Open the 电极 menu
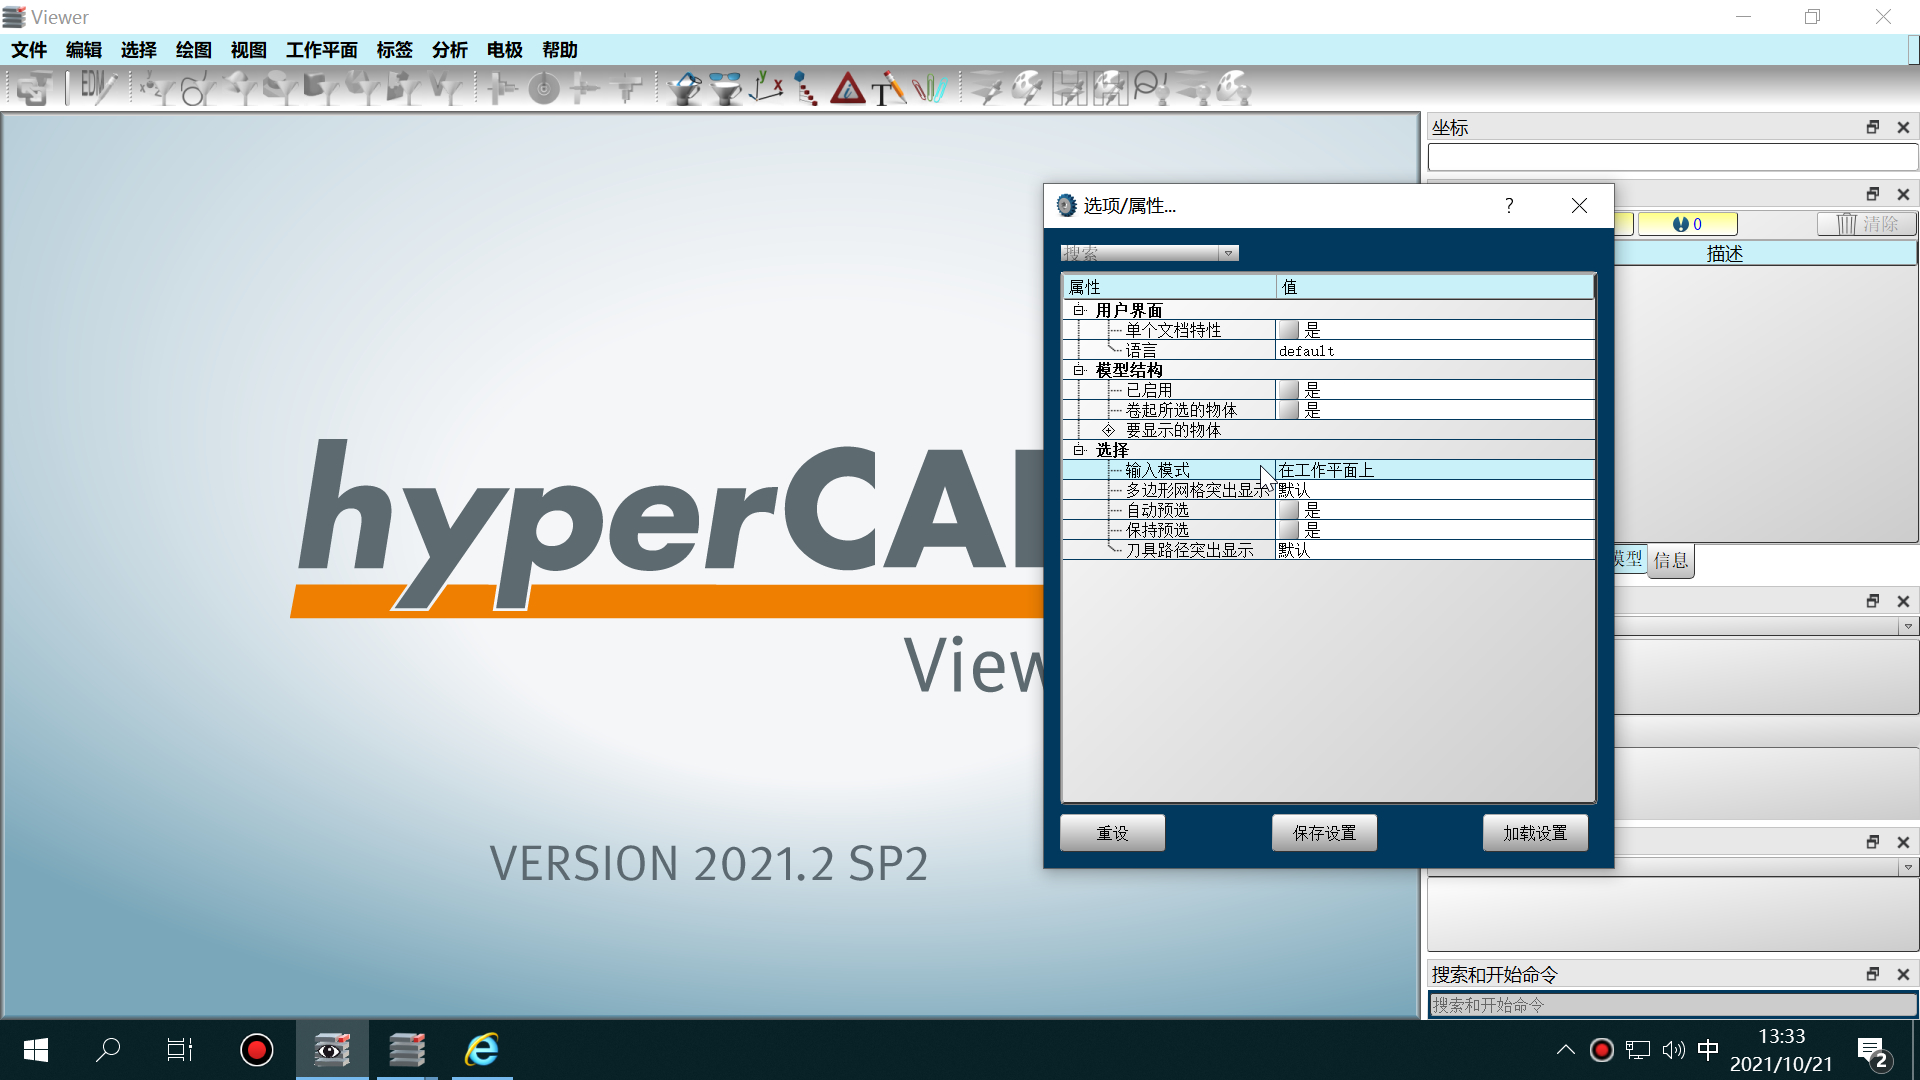 (505, 50)
